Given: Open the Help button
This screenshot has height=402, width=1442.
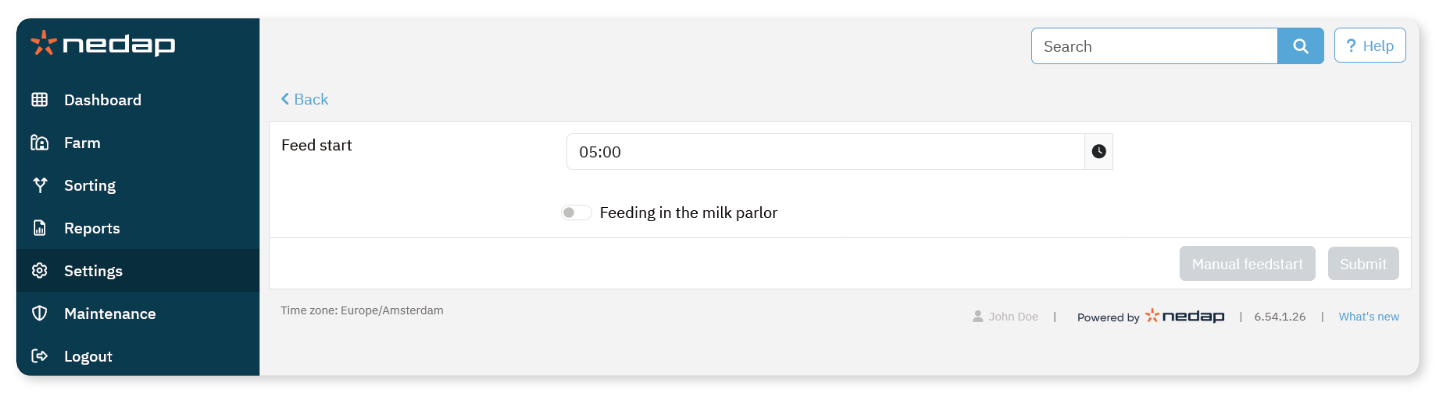Looking at the screenshot, I should (1369, 46).
